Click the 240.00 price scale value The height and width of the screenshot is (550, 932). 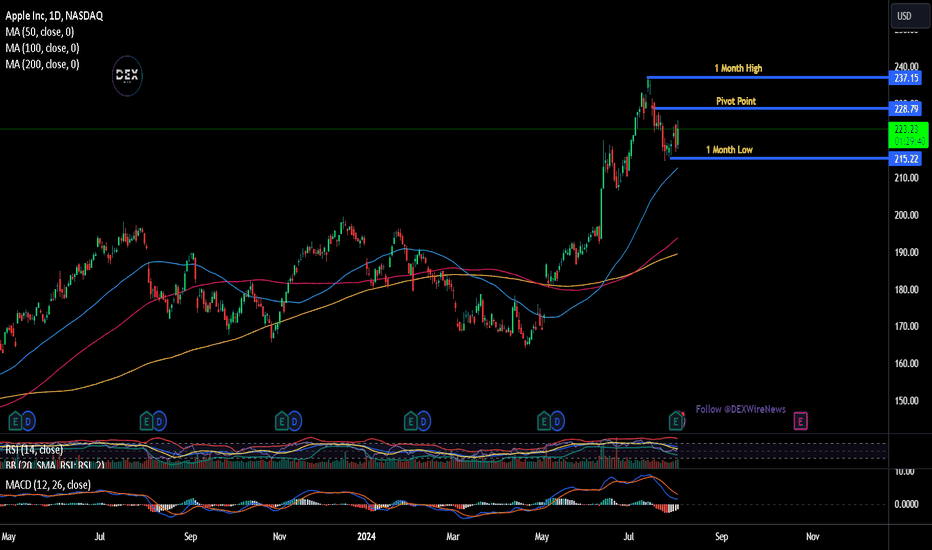(906, 67)
